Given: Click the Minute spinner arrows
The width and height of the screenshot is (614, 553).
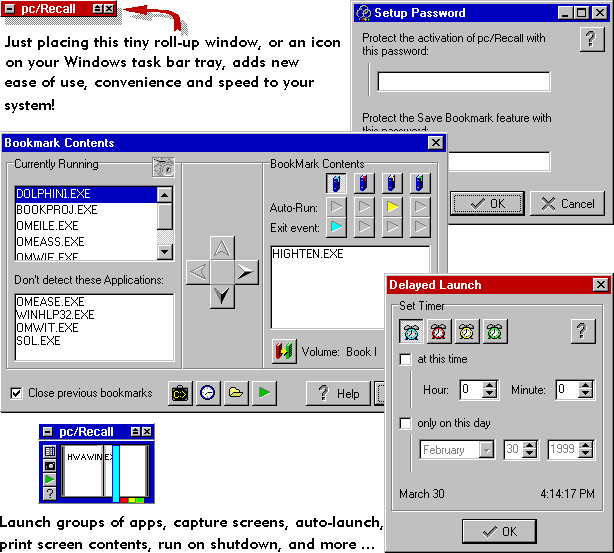Looking at the screenshot, I should (x=586, y=390).
